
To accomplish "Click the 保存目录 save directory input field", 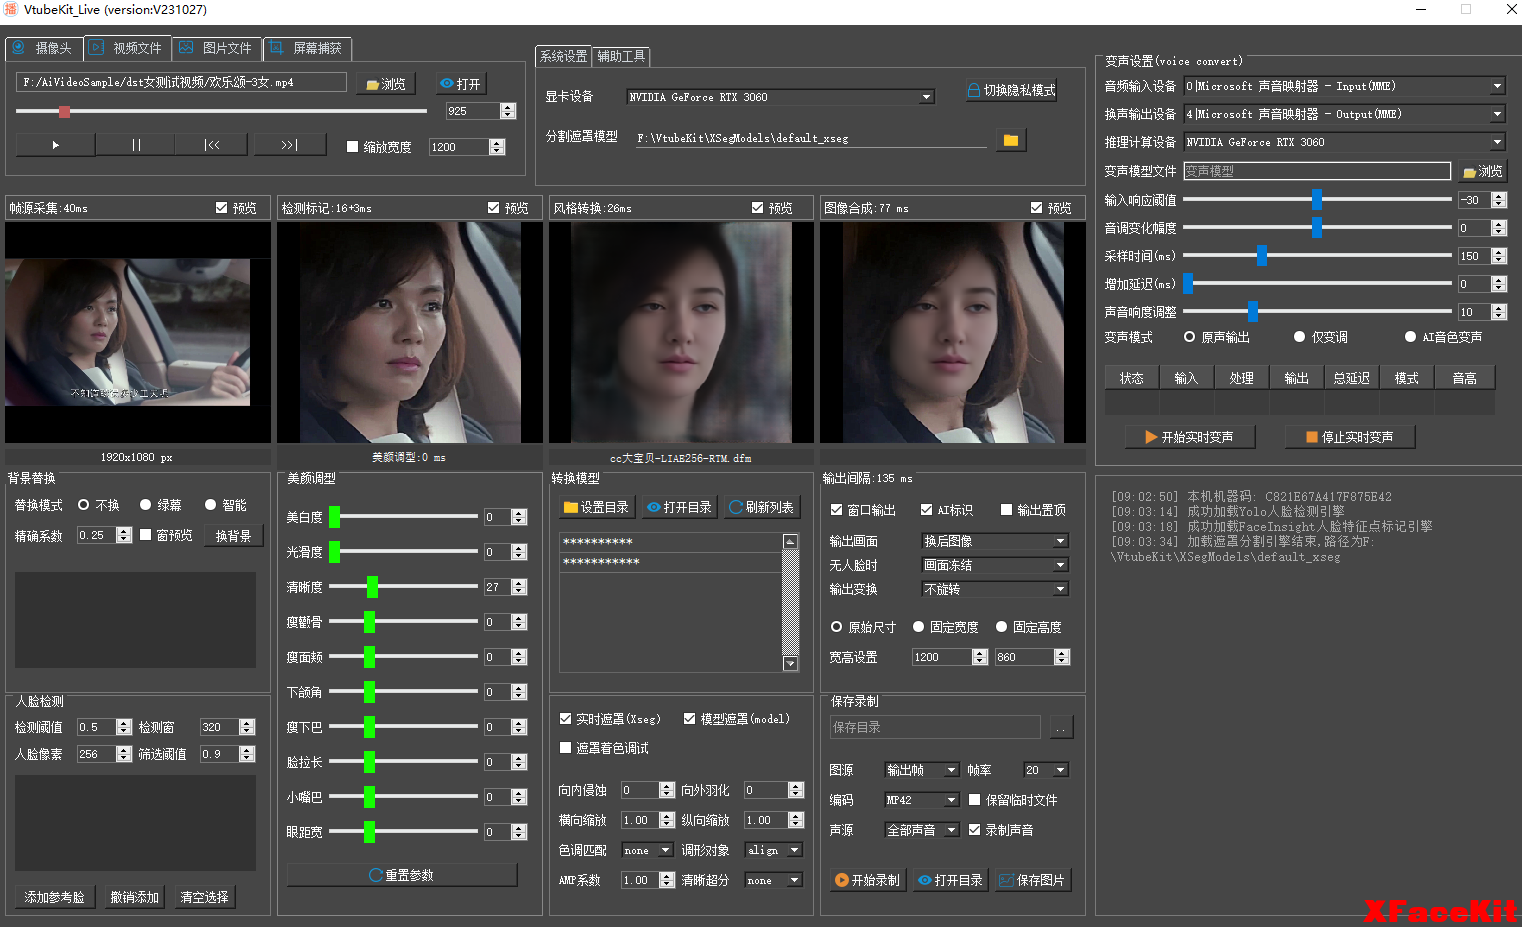I will point(935,727).
